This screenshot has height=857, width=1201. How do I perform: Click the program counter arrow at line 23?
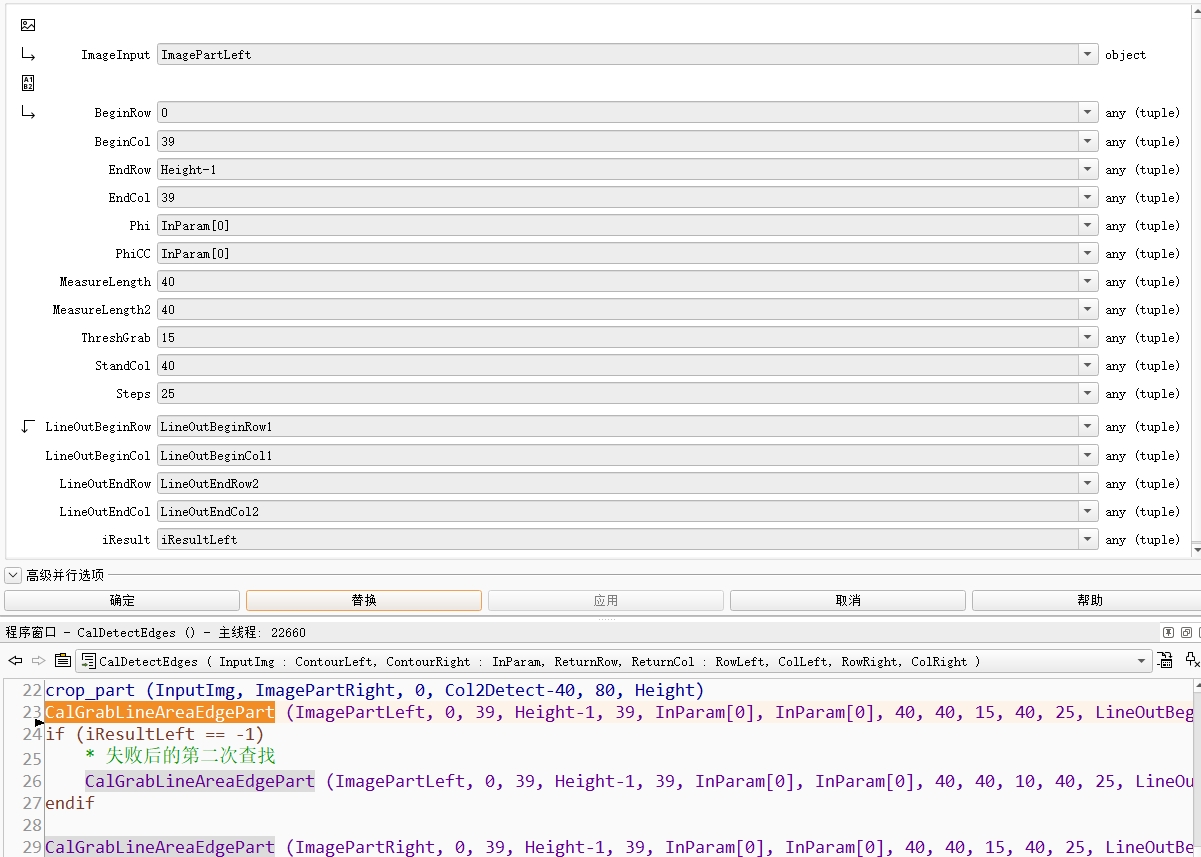39,721
